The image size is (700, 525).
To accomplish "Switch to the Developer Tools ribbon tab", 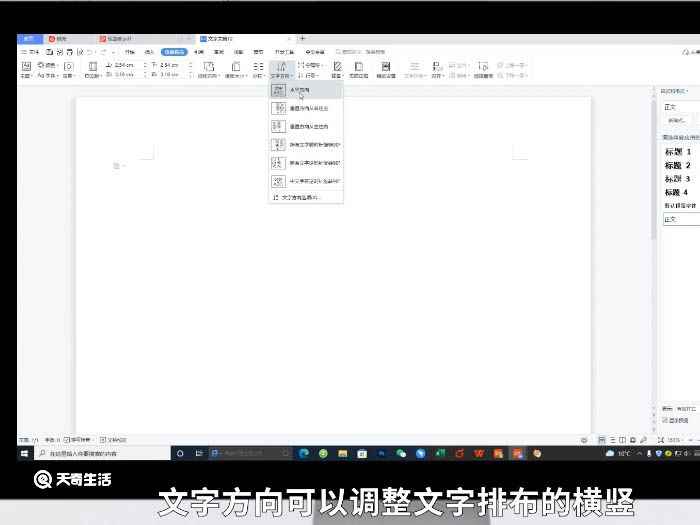I will tap(284, 52).
